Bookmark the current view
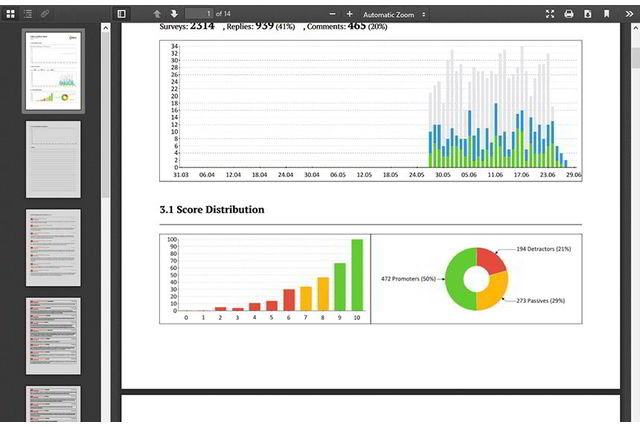The width and height of the screenshot is (640, 426). 607,14
